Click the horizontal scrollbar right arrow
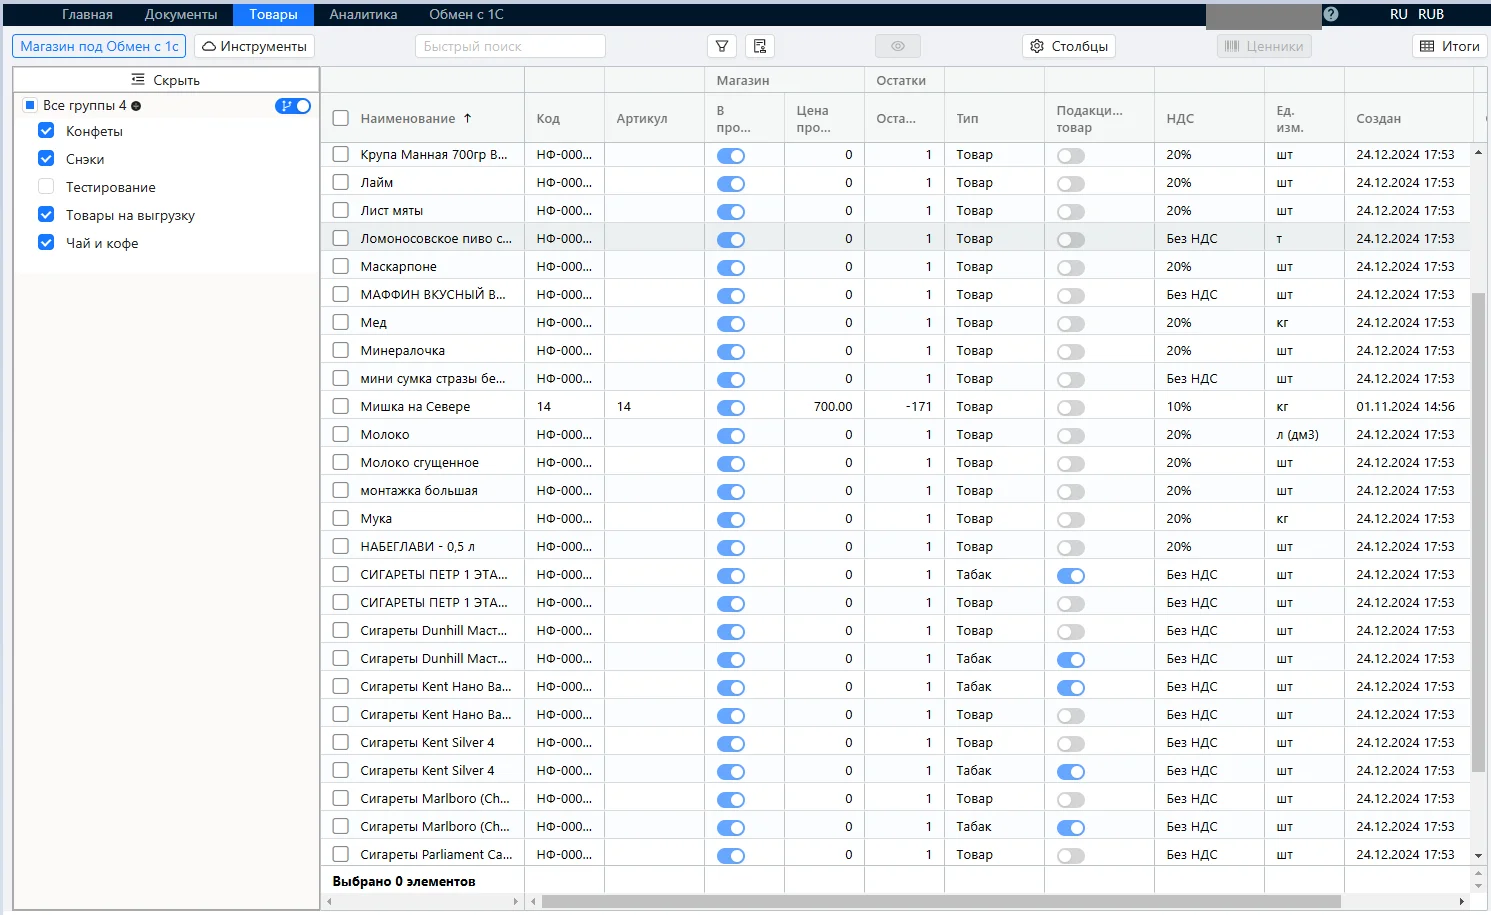Screen dimensions: 1491x915 (1461, 901)
